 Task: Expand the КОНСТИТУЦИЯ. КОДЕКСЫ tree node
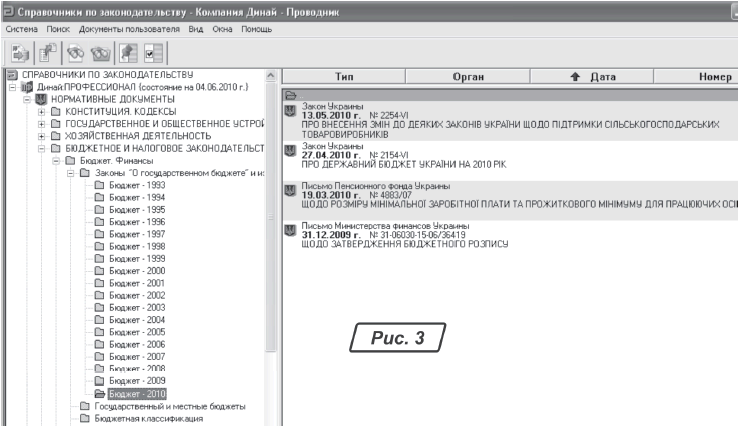point(41,111)
